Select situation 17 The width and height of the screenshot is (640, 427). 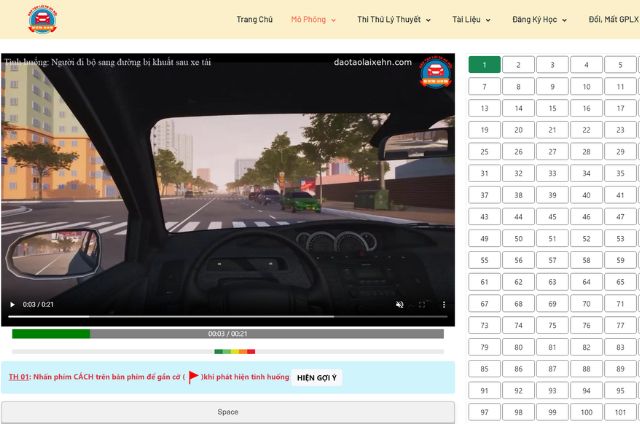620,108
